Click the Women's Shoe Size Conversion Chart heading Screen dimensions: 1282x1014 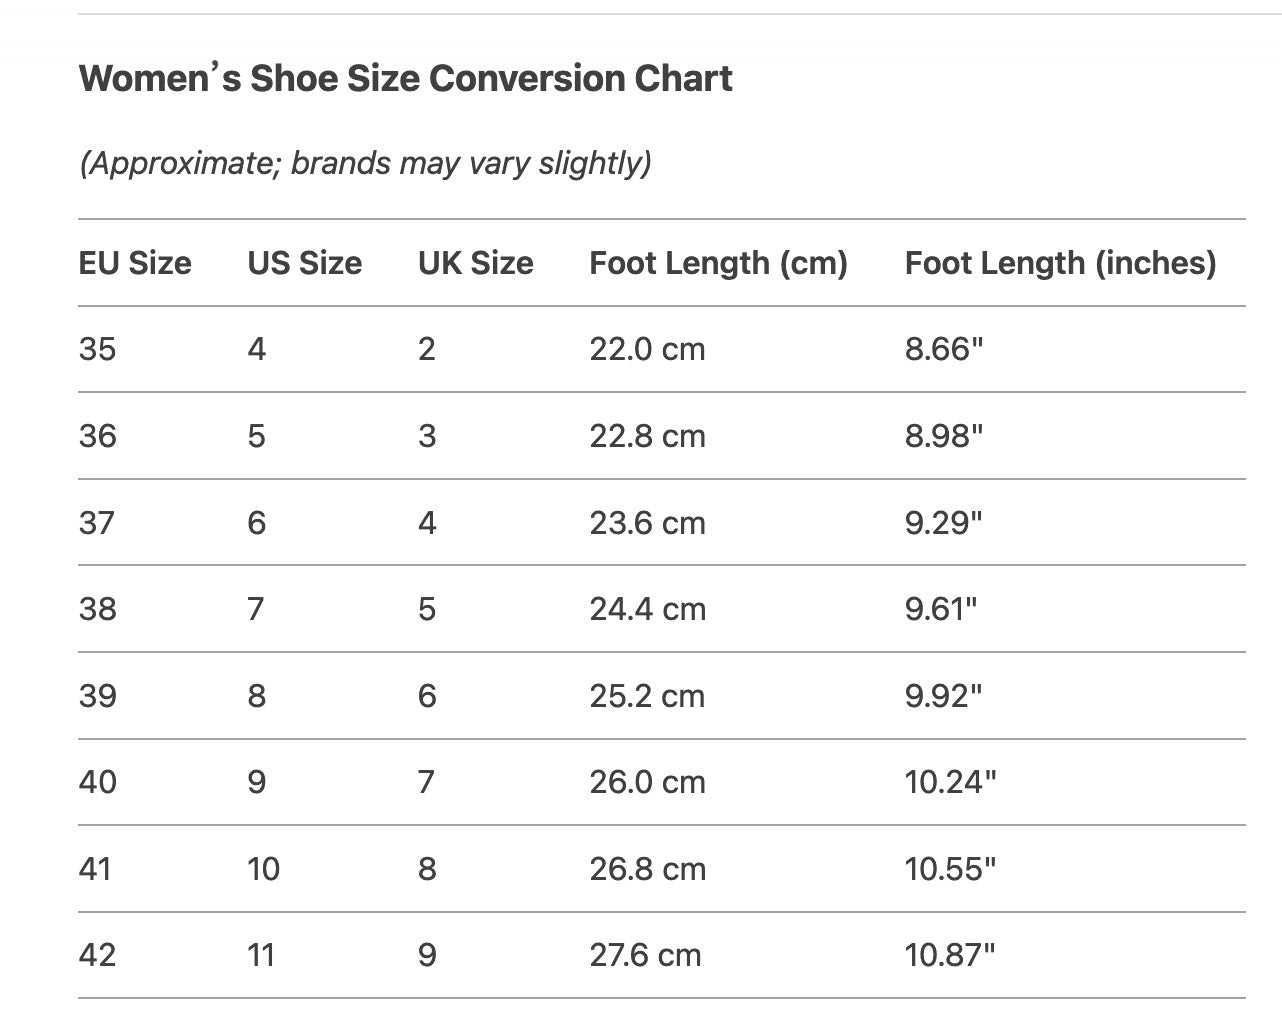point(405,78)
